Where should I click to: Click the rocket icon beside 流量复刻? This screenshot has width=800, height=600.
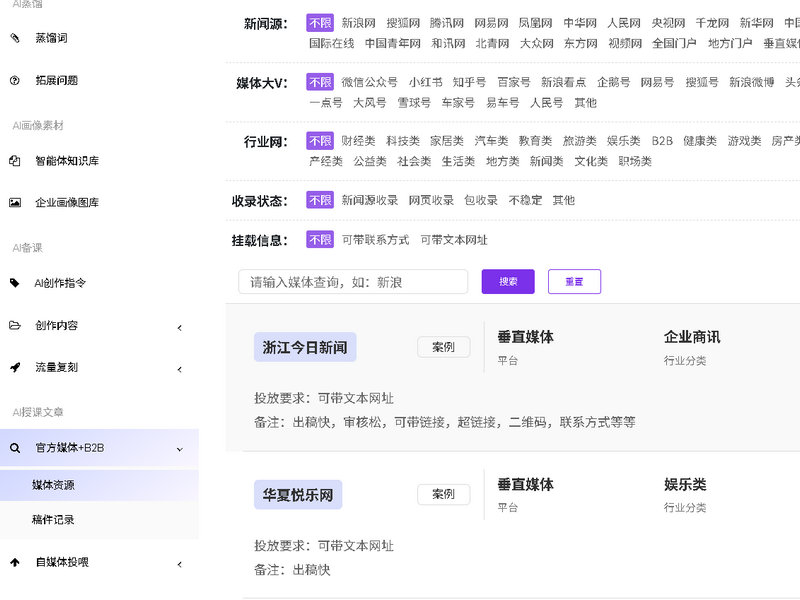[x=14, y=367]
